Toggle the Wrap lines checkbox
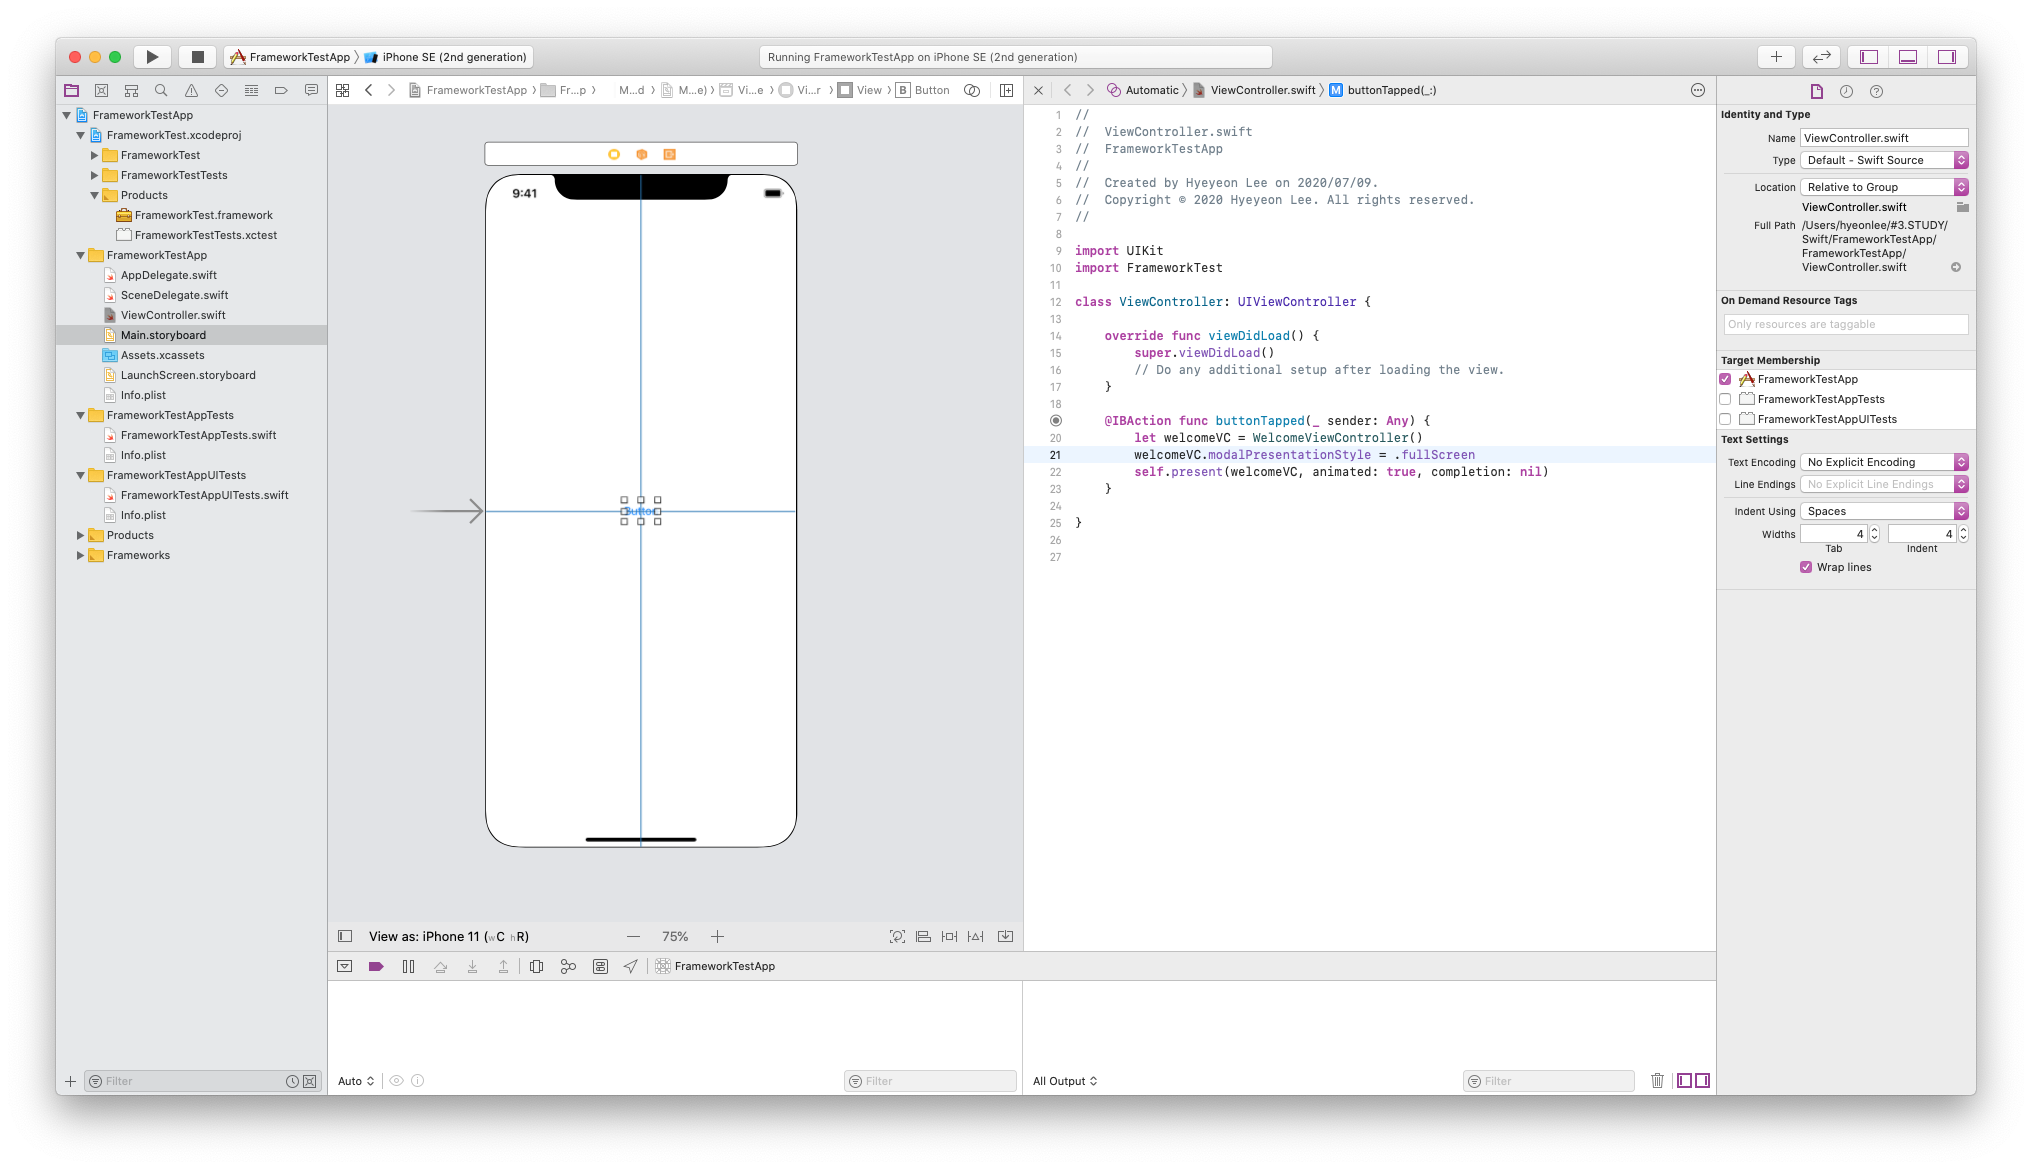 (x=1806, y=567)
